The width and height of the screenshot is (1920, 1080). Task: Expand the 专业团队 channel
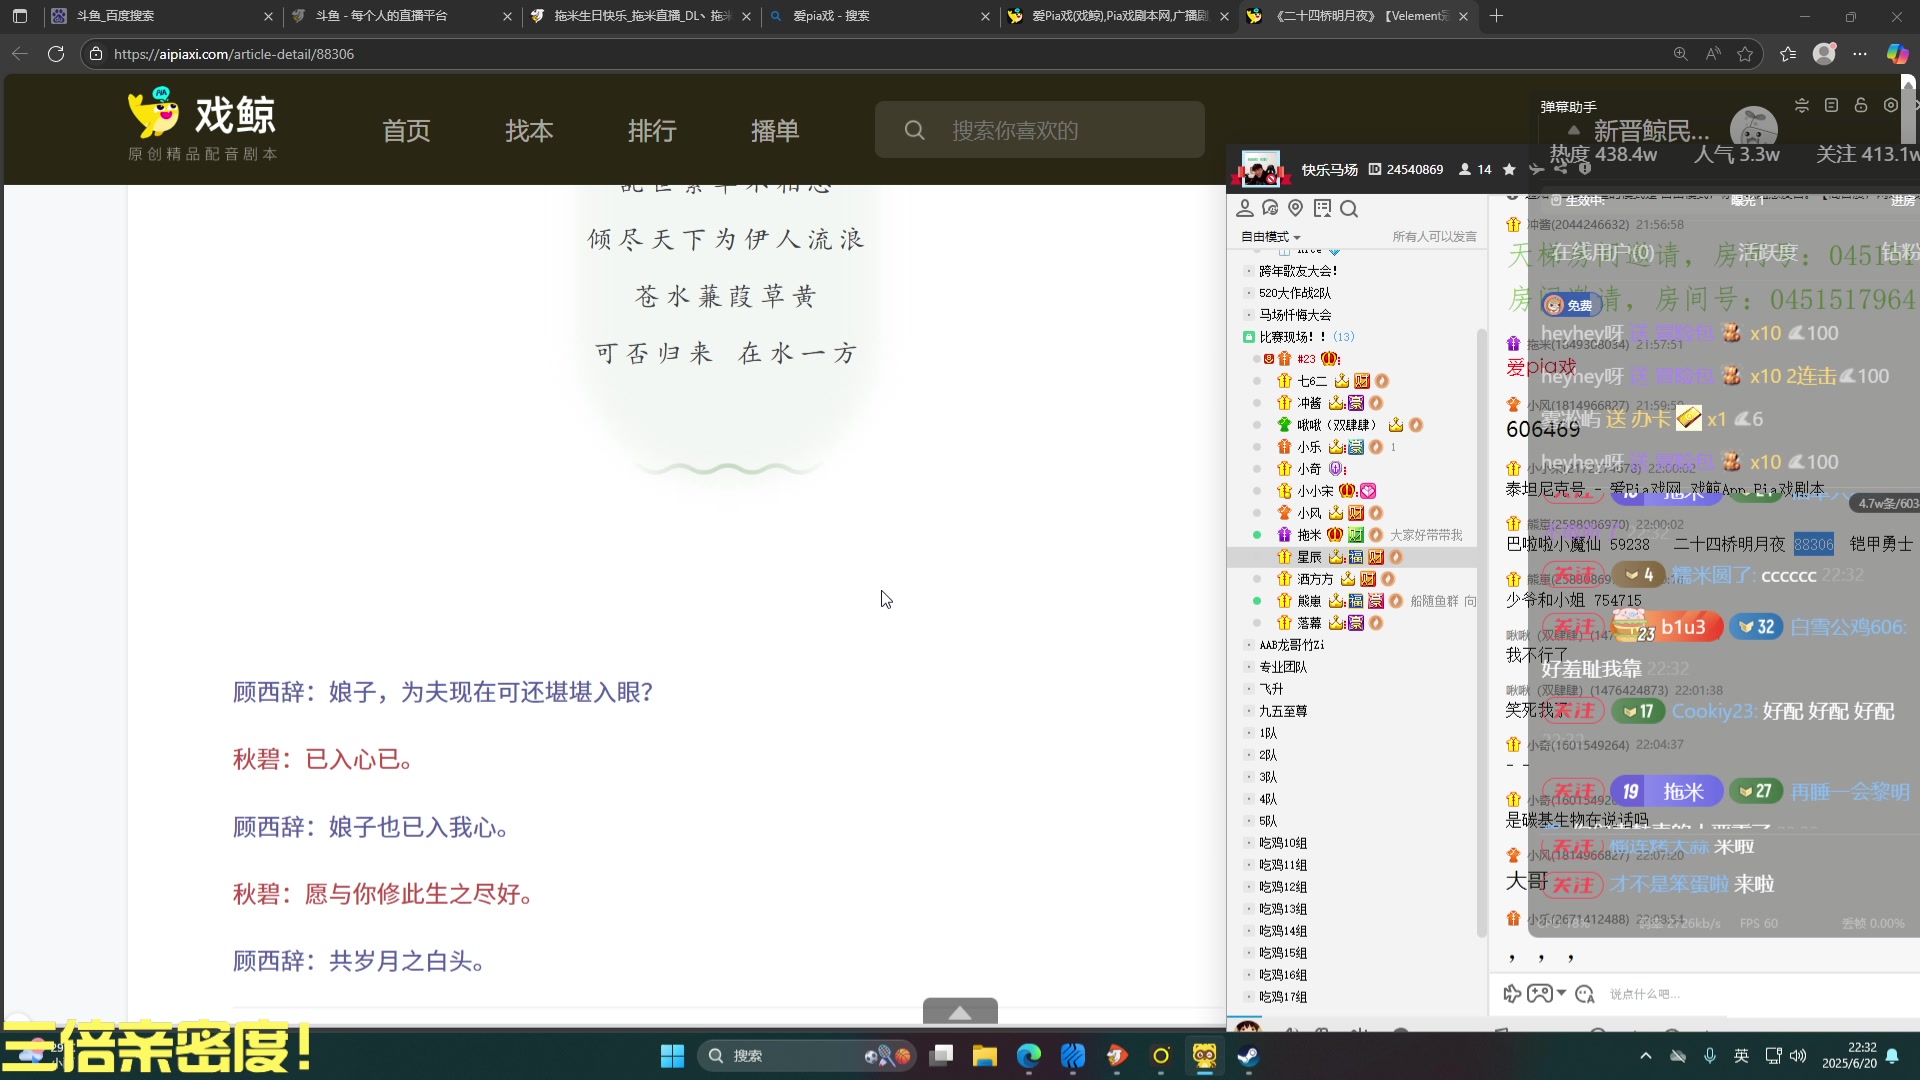pyautogui.click(x=1283, y=667)
